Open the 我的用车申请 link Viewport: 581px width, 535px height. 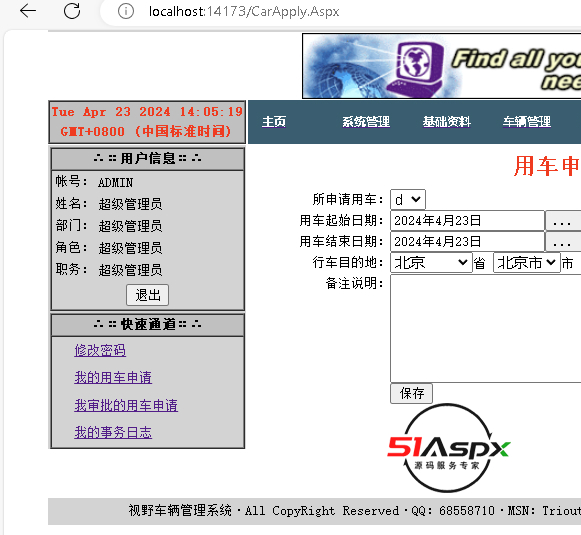coord(113,378)
